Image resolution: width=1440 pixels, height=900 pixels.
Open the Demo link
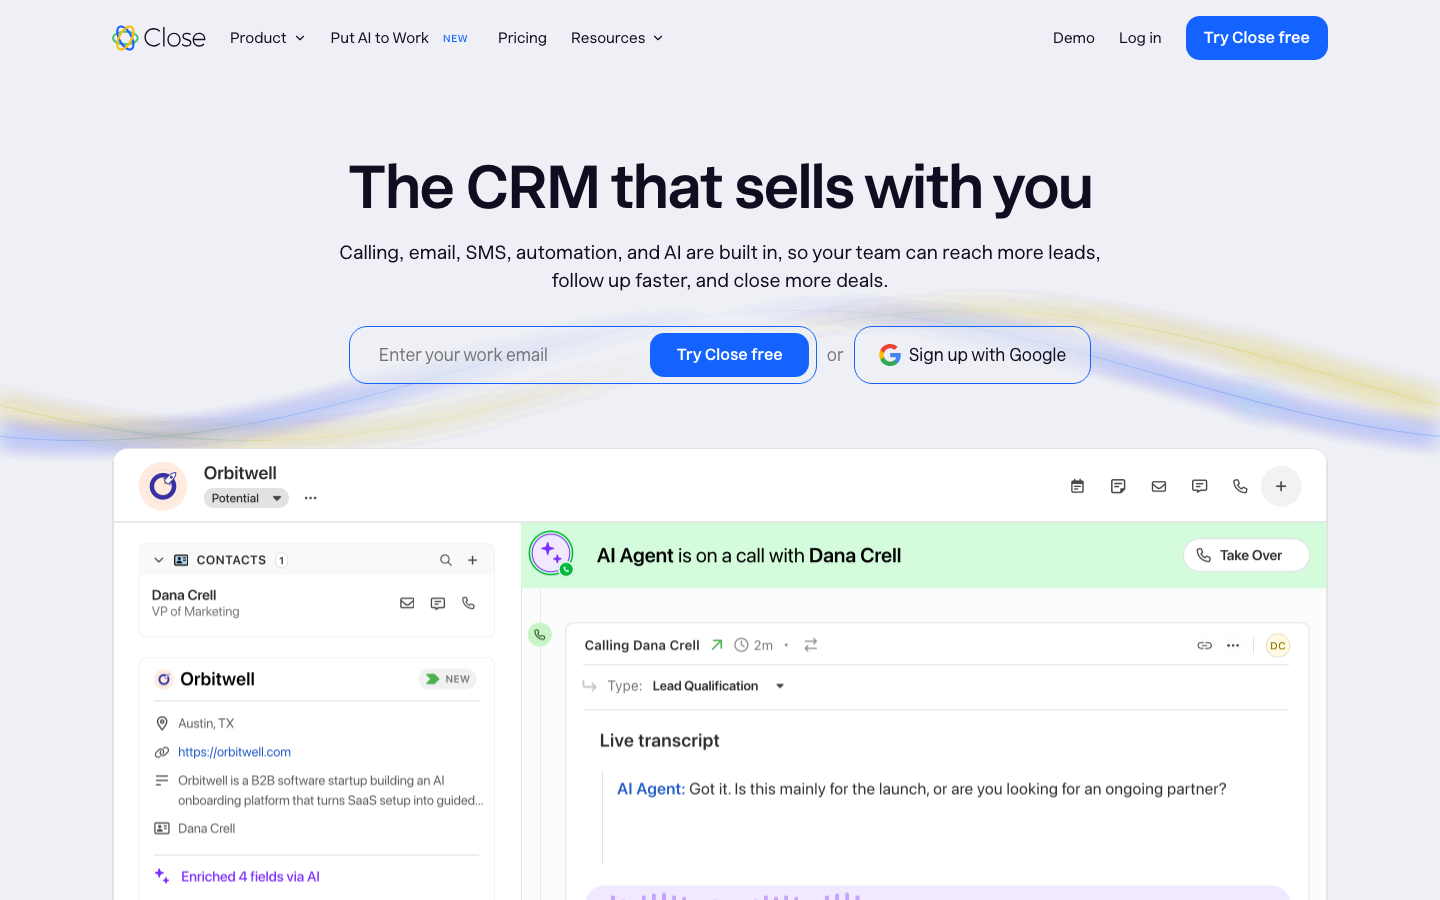click(x=1074, y=38)
